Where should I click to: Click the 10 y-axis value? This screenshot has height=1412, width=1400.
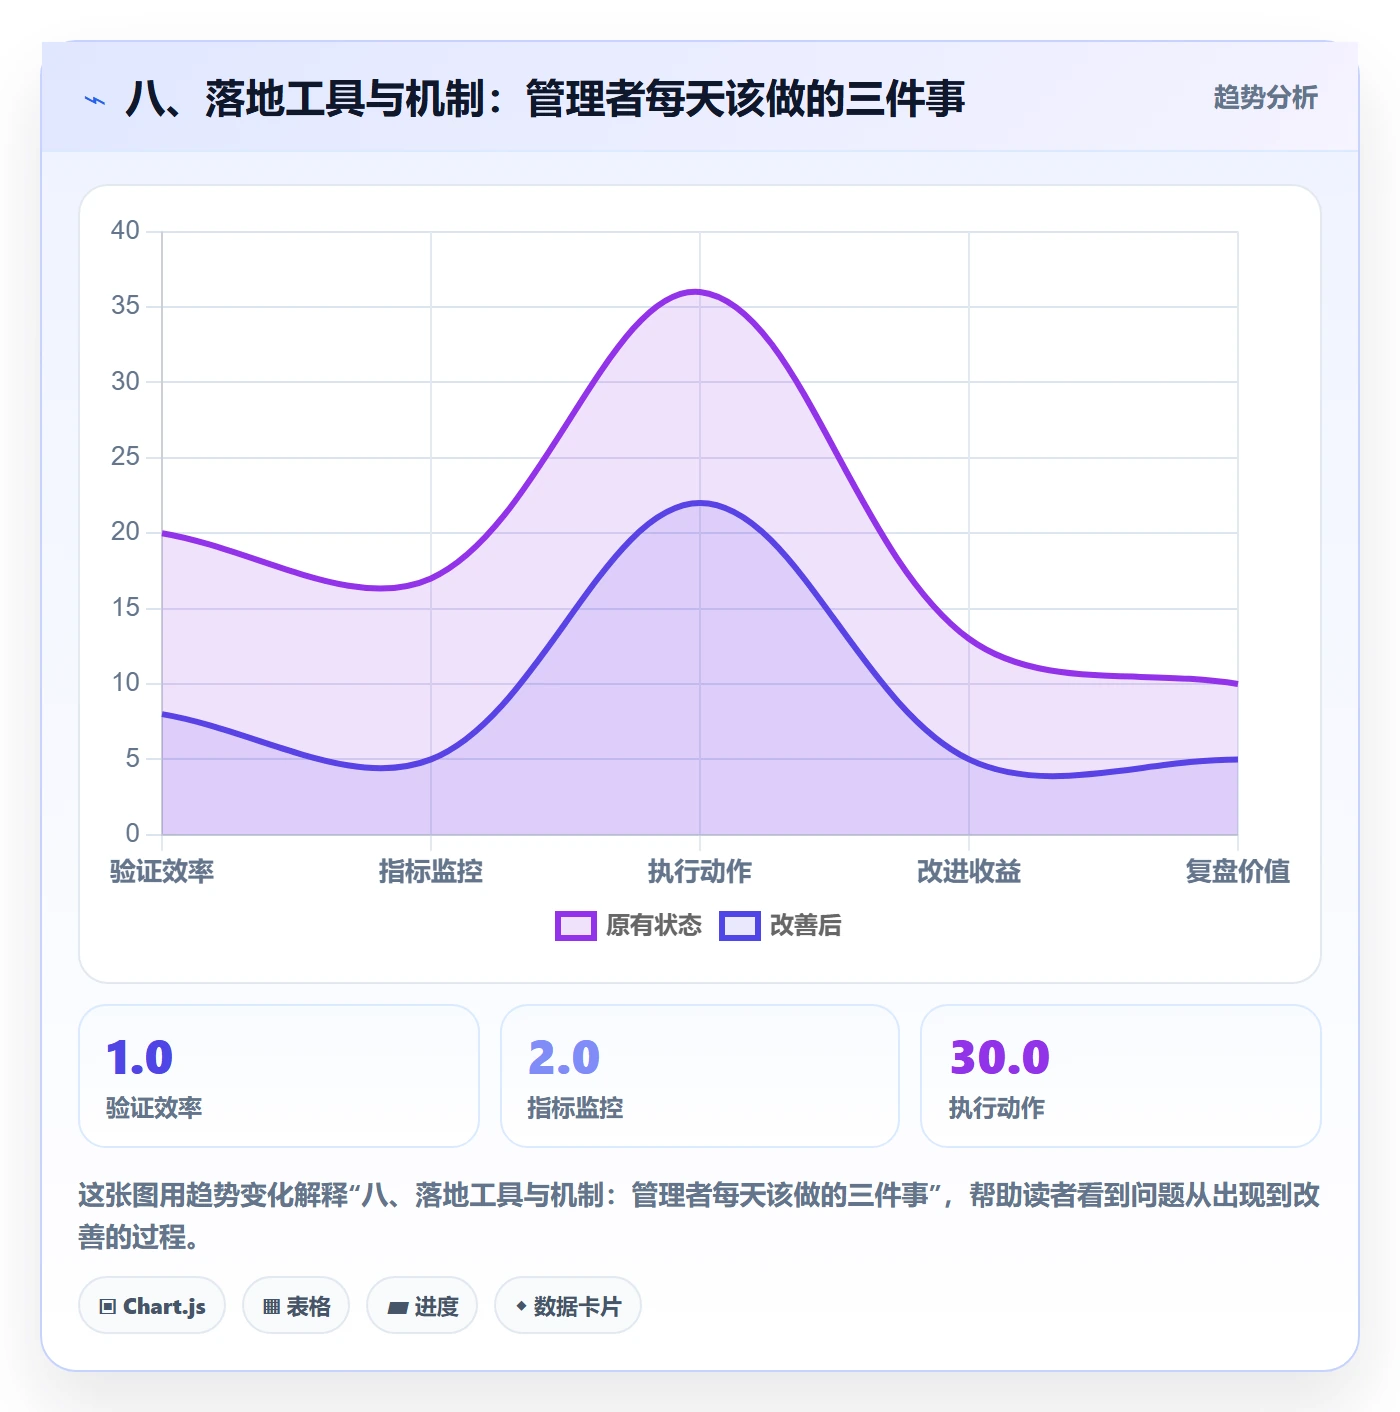tap(125, 683)
